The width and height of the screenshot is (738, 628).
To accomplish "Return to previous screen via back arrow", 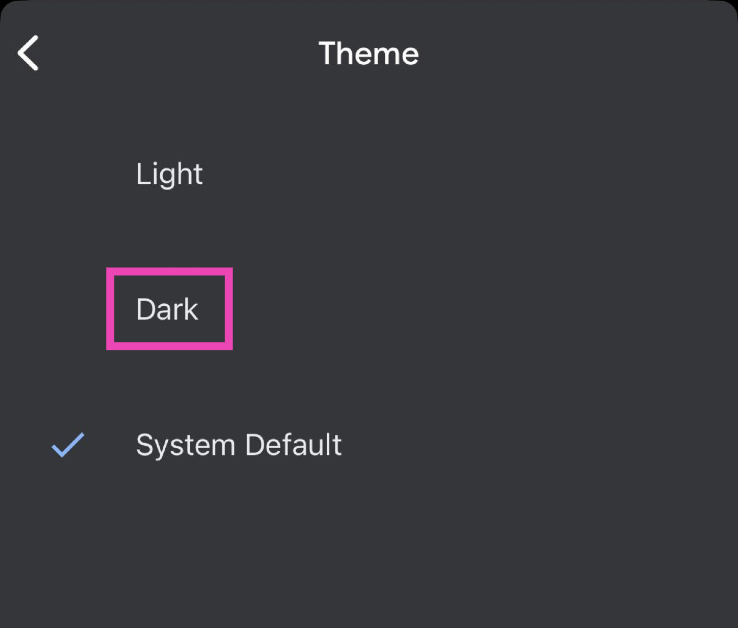I will coord(29,53).
